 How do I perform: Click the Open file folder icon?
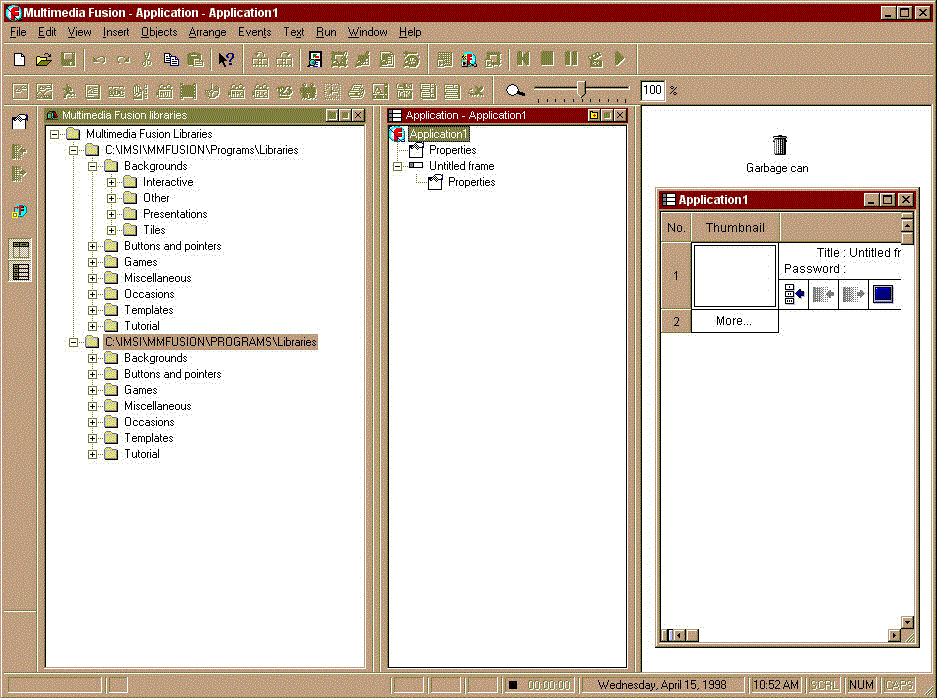point(43,59)
